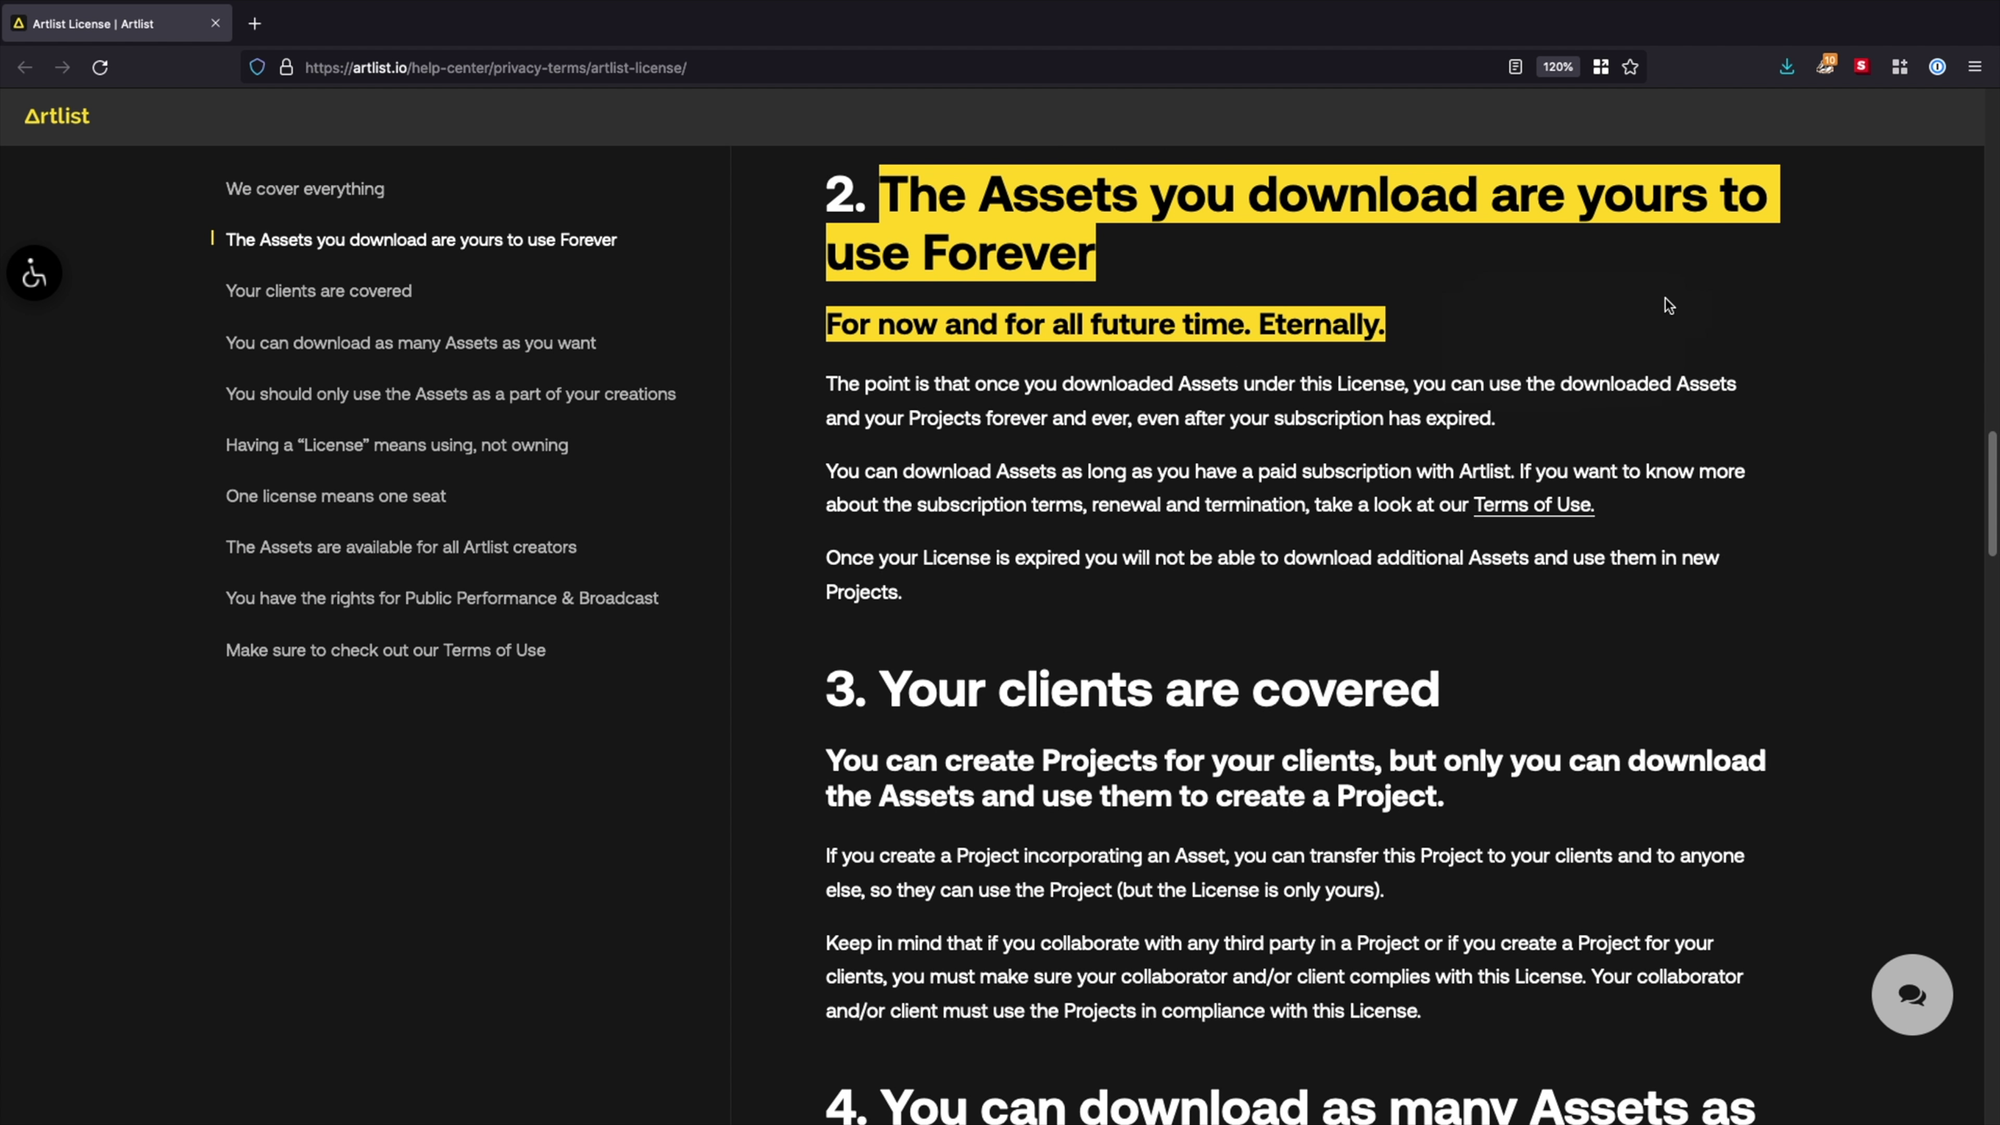Select the Artlist License browser tab
Viewport: 2000px width, 1125px height.
pos(117,23)
